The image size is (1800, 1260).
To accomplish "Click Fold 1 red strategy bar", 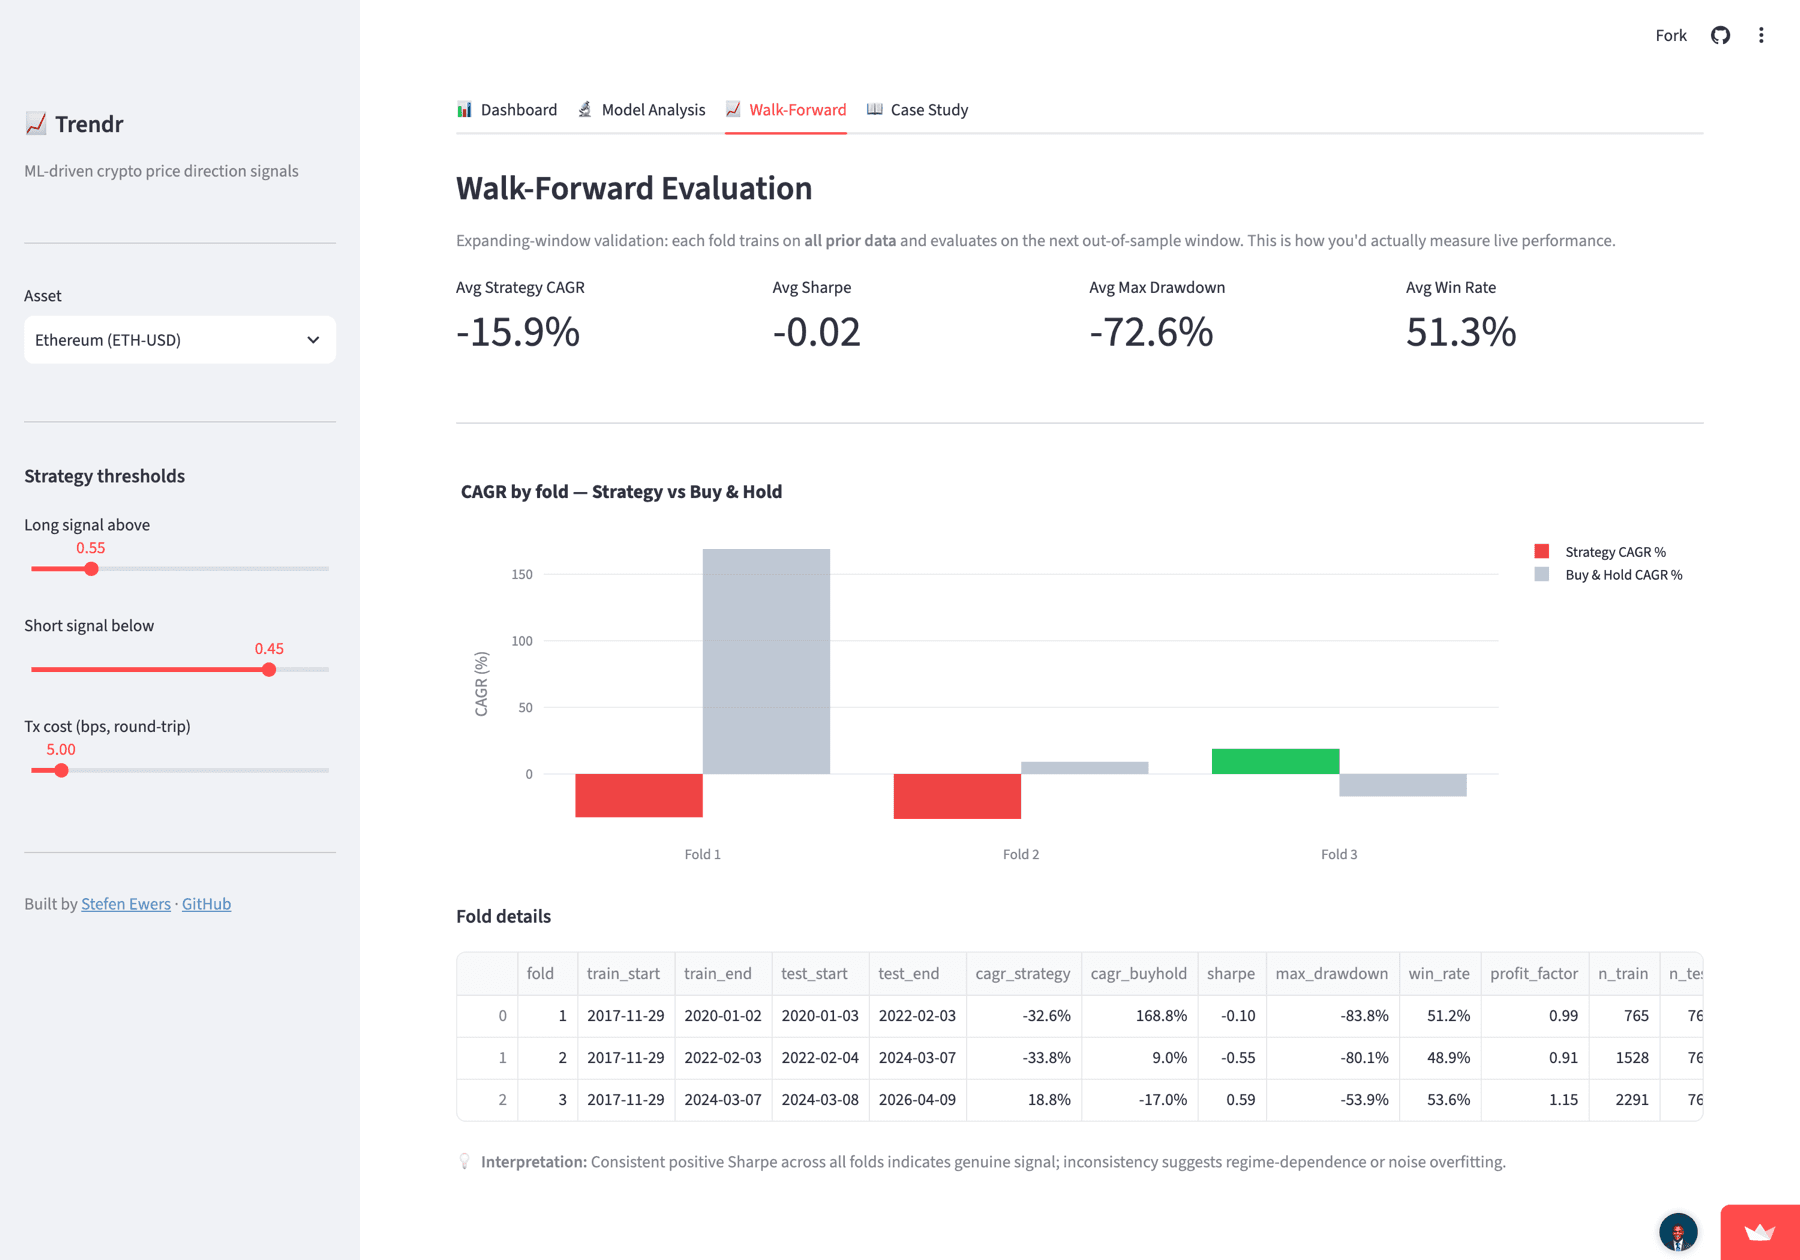I will (x=639, y=795).
